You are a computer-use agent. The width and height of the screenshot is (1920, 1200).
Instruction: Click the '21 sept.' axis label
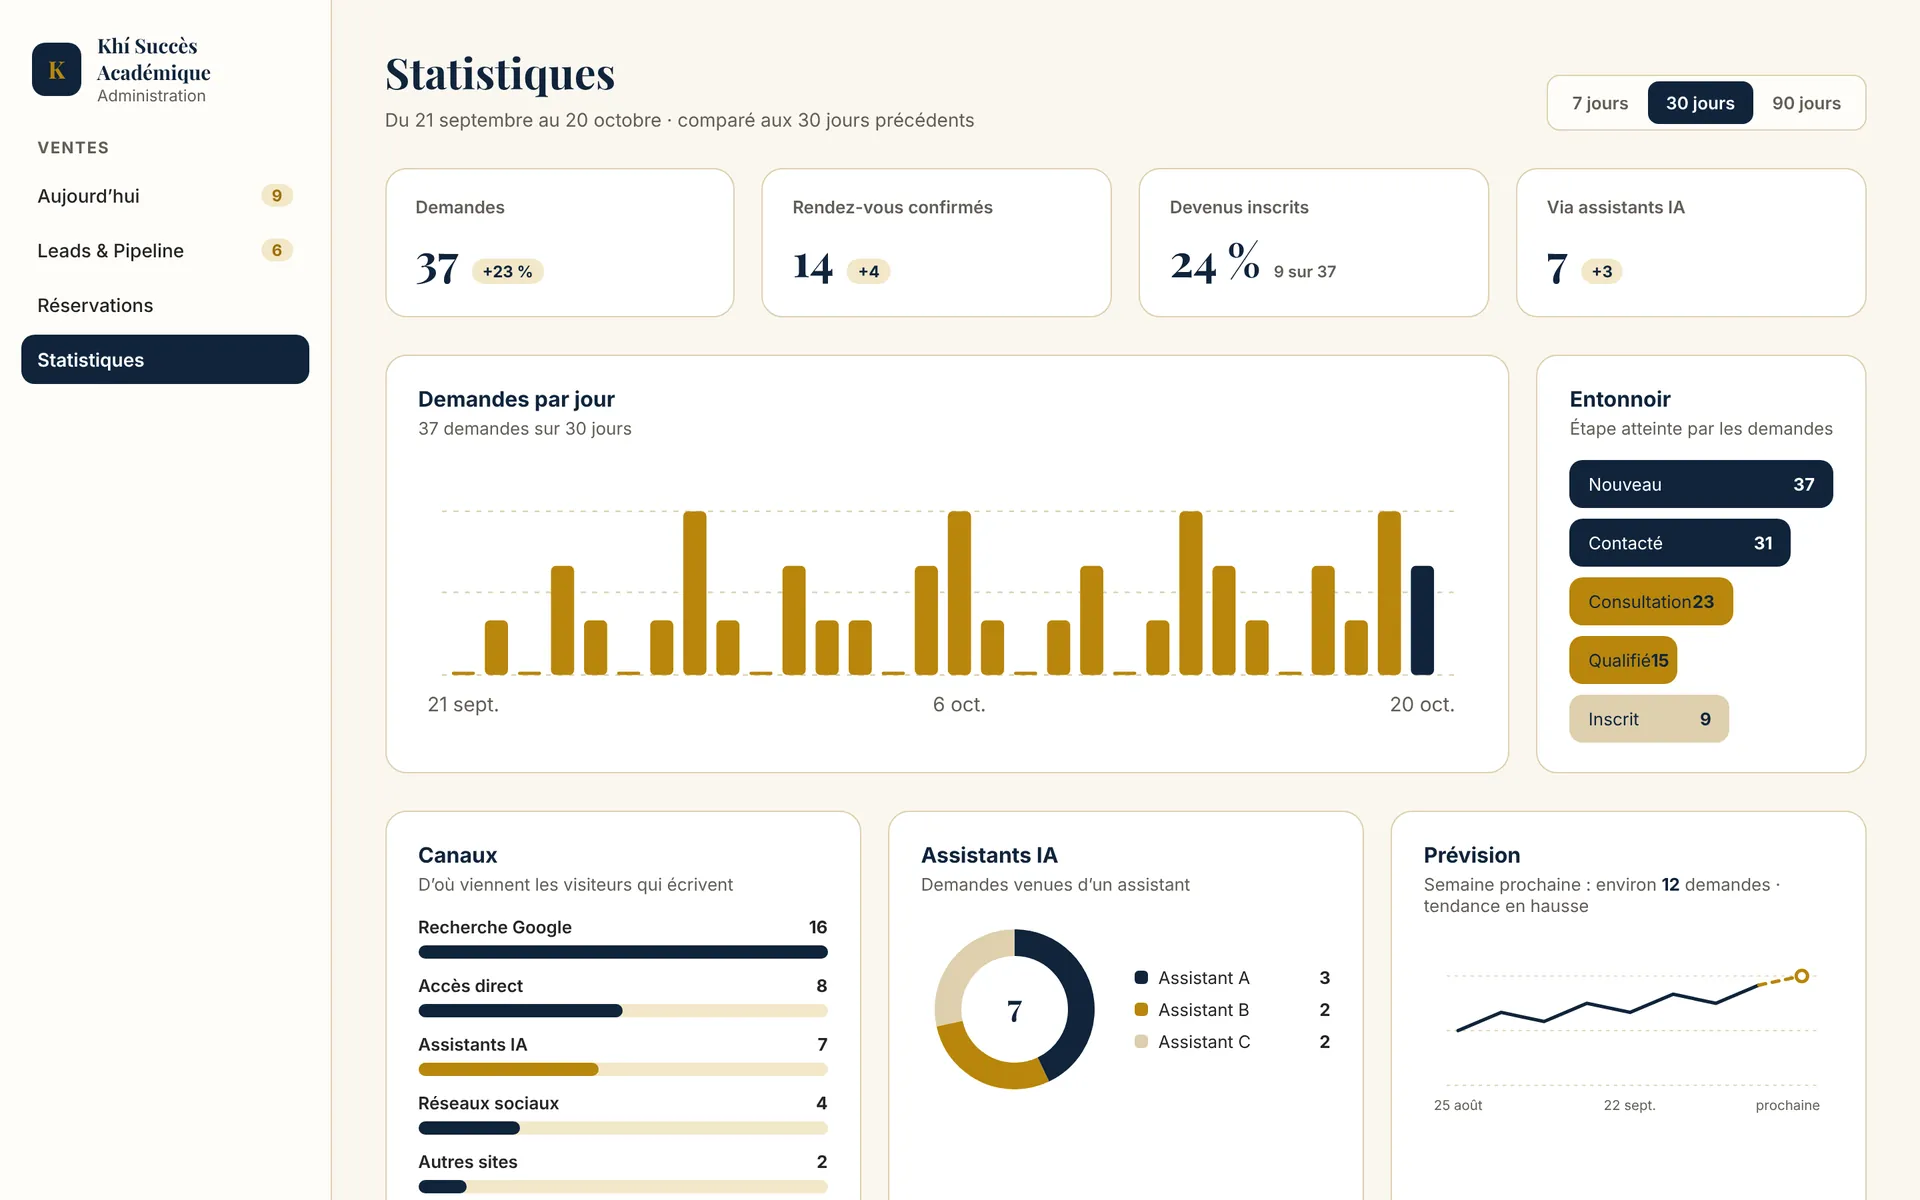(x=463, y=704)
